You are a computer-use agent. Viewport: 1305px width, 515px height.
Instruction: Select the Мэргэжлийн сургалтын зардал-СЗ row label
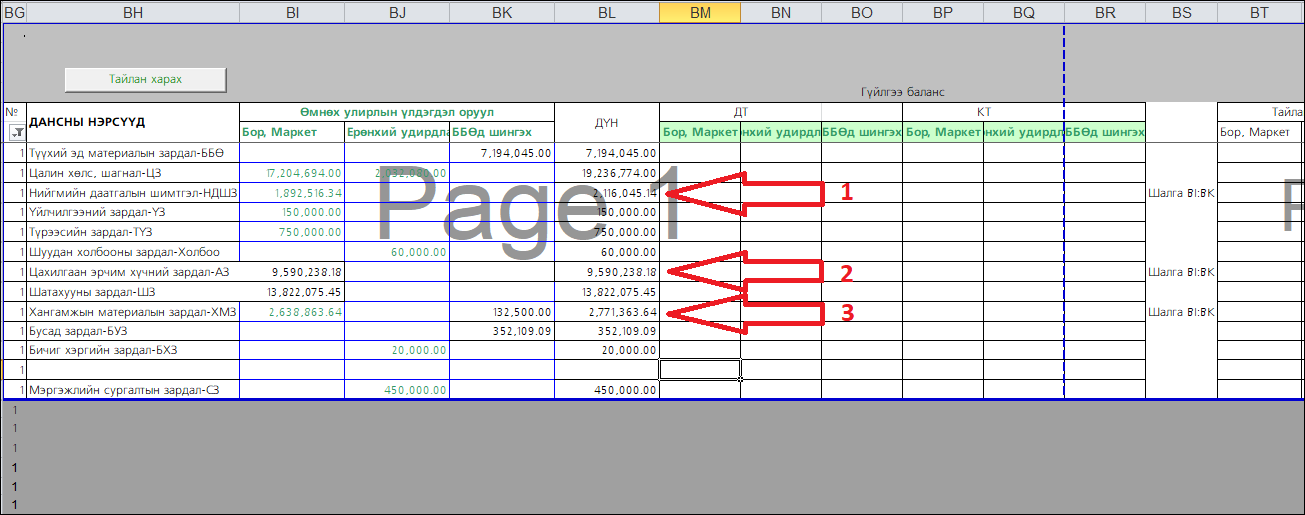click(x=132, y=390)
